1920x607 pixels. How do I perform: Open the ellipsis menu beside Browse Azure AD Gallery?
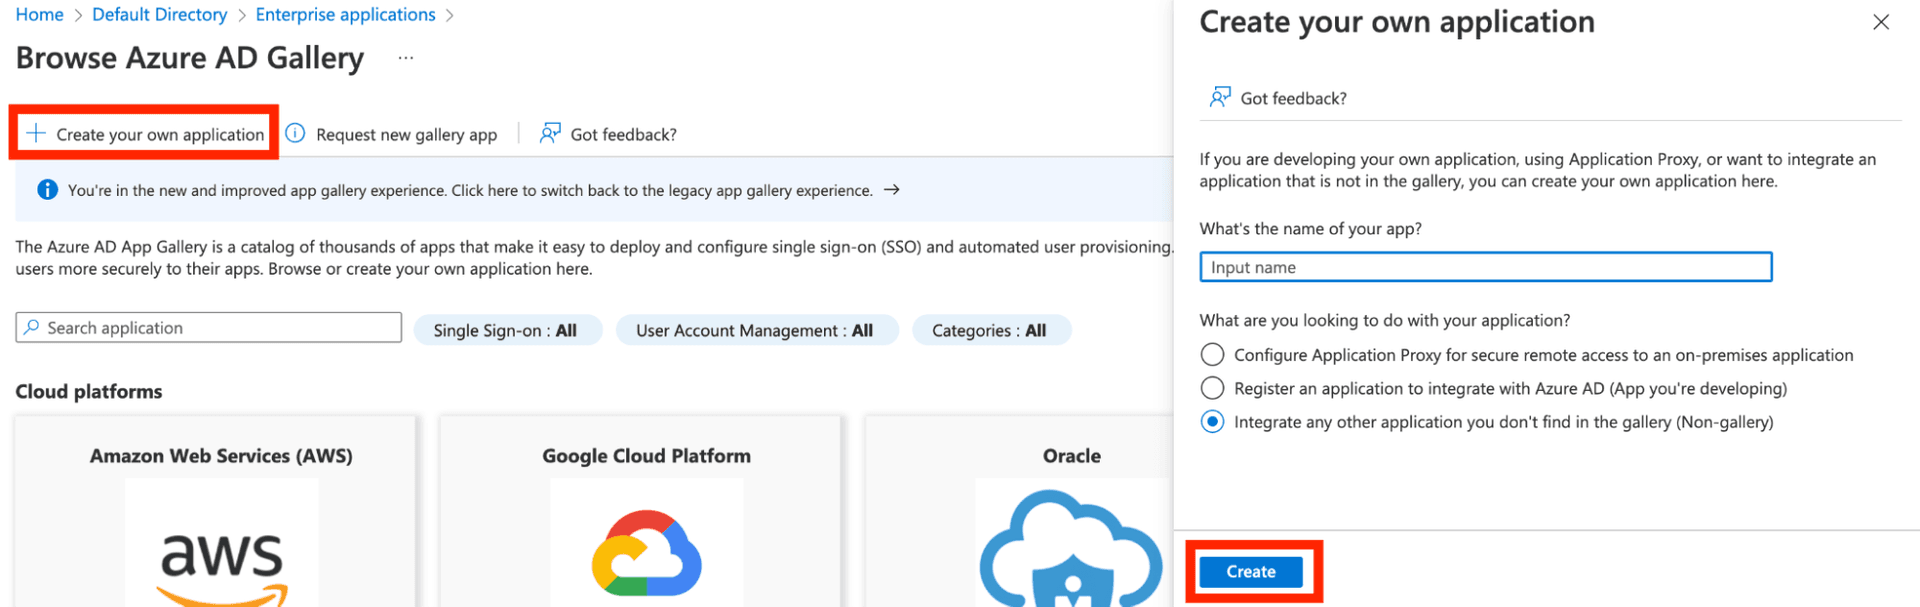coord(405,58)
